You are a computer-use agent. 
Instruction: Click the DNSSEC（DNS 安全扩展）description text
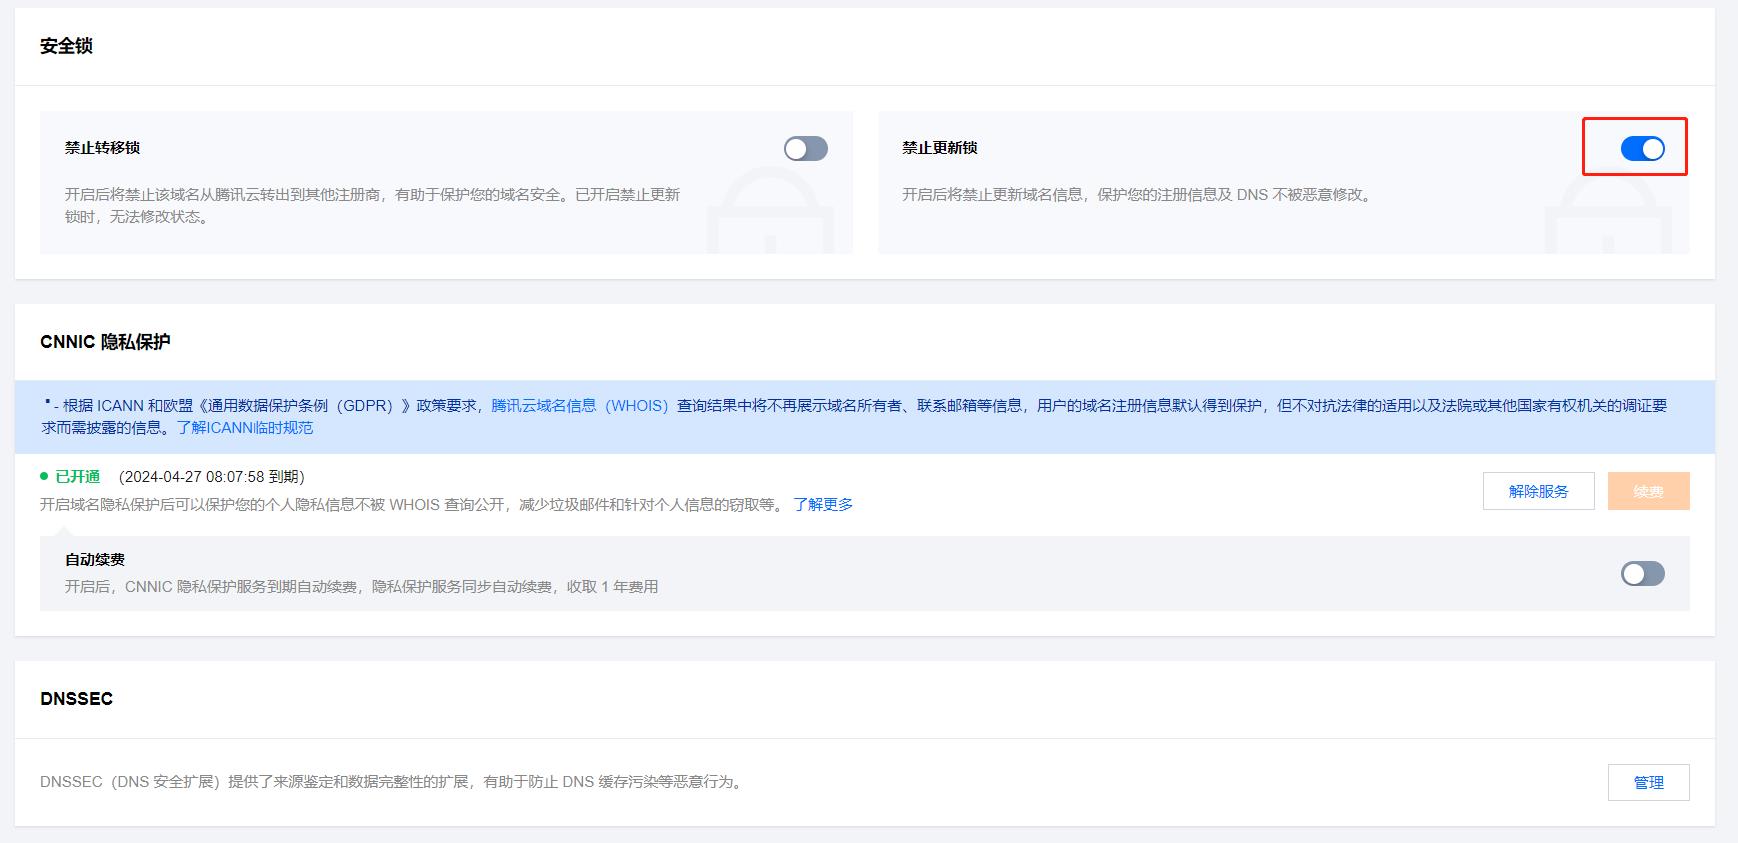394,781
